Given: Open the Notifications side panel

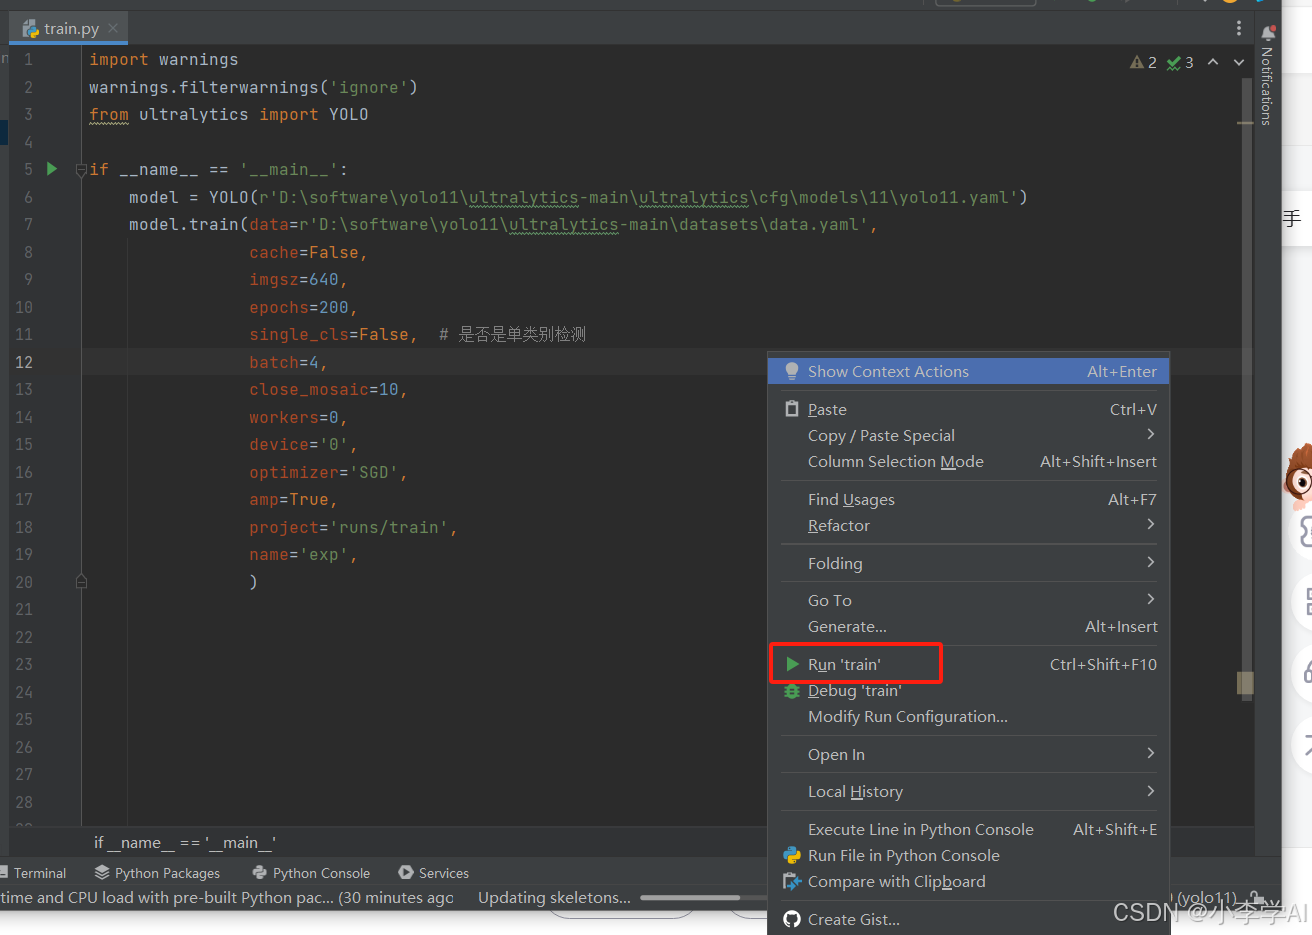Looking at the screenshot, I should pyautogui.click(x=1267, y=76).
